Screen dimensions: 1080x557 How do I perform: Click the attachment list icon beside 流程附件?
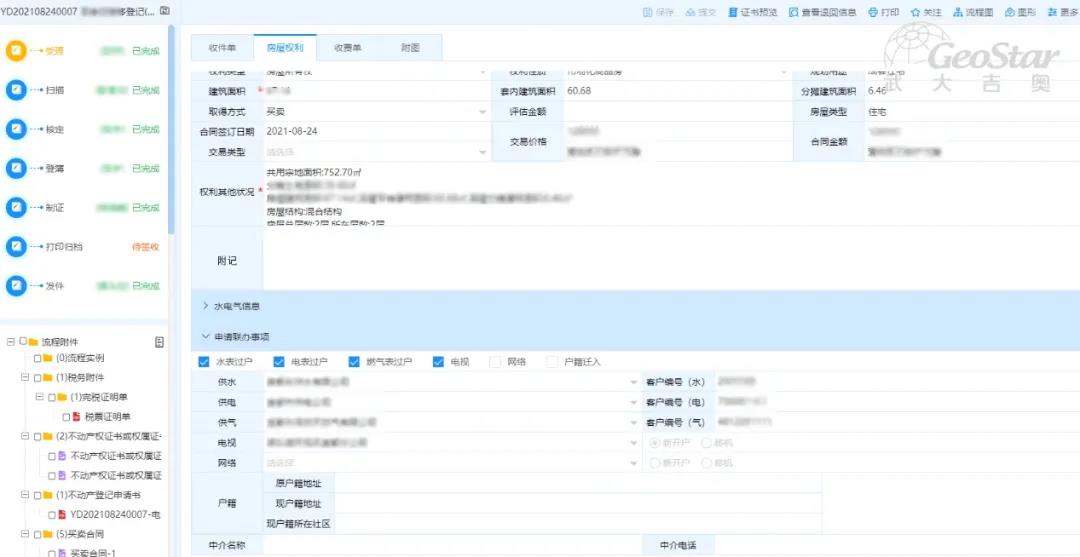click(159, 342)
